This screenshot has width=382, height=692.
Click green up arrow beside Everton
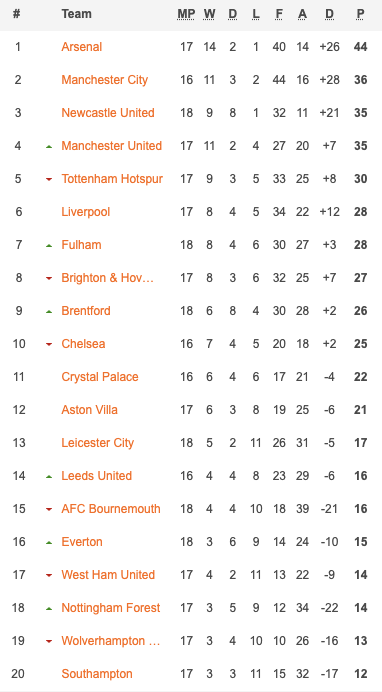pyautogui.click(x=49, y=542)
